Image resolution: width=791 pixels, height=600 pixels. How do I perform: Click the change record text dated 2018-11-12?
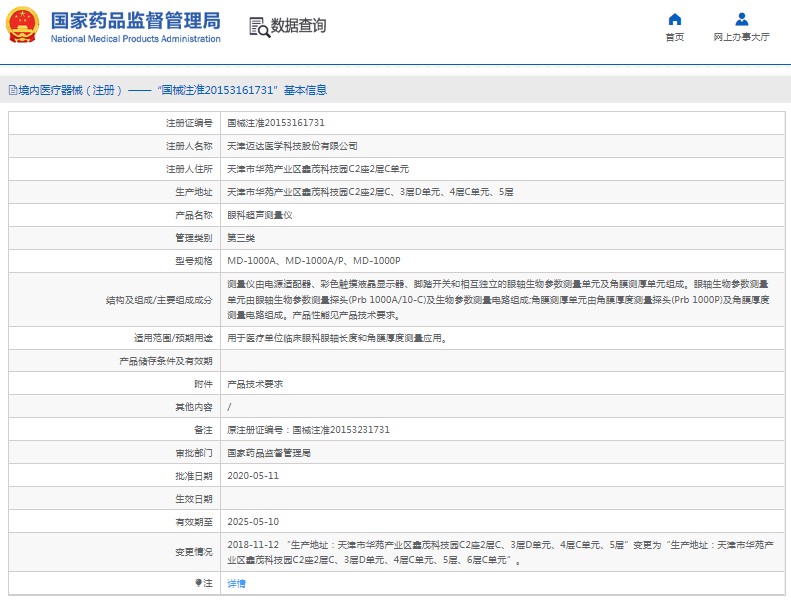tap(499, 552)
